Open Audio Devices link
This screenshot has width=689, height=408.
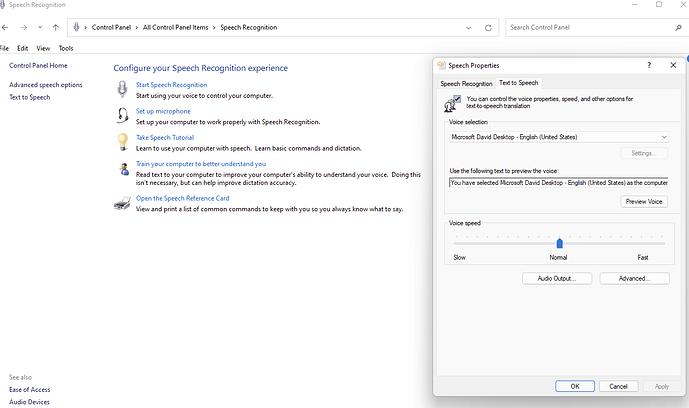point(29,402)
